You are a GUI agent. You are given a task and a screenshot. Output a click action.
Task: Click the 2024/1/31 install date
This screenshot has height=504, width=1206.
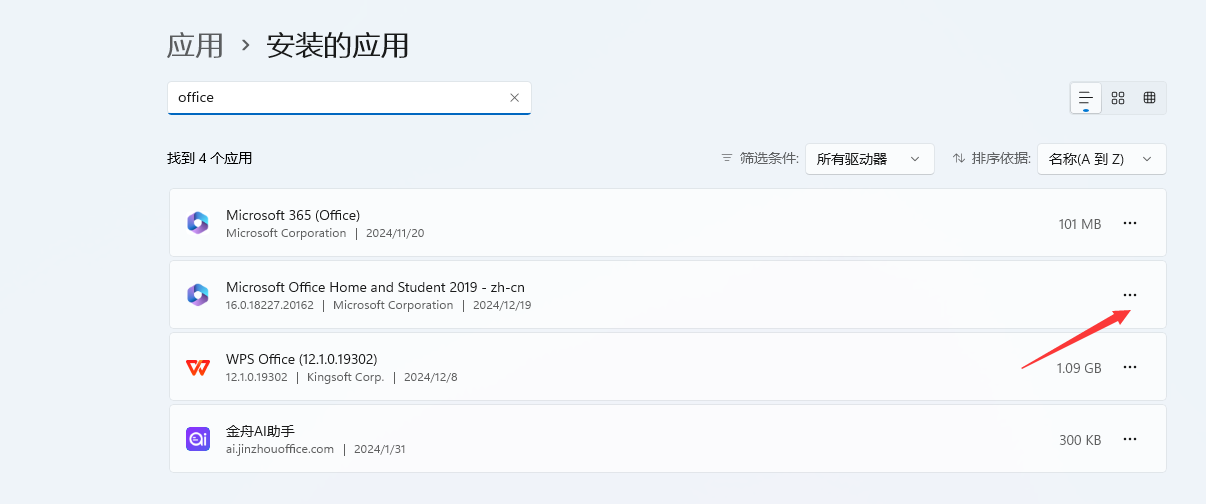(x=380, y=449)
